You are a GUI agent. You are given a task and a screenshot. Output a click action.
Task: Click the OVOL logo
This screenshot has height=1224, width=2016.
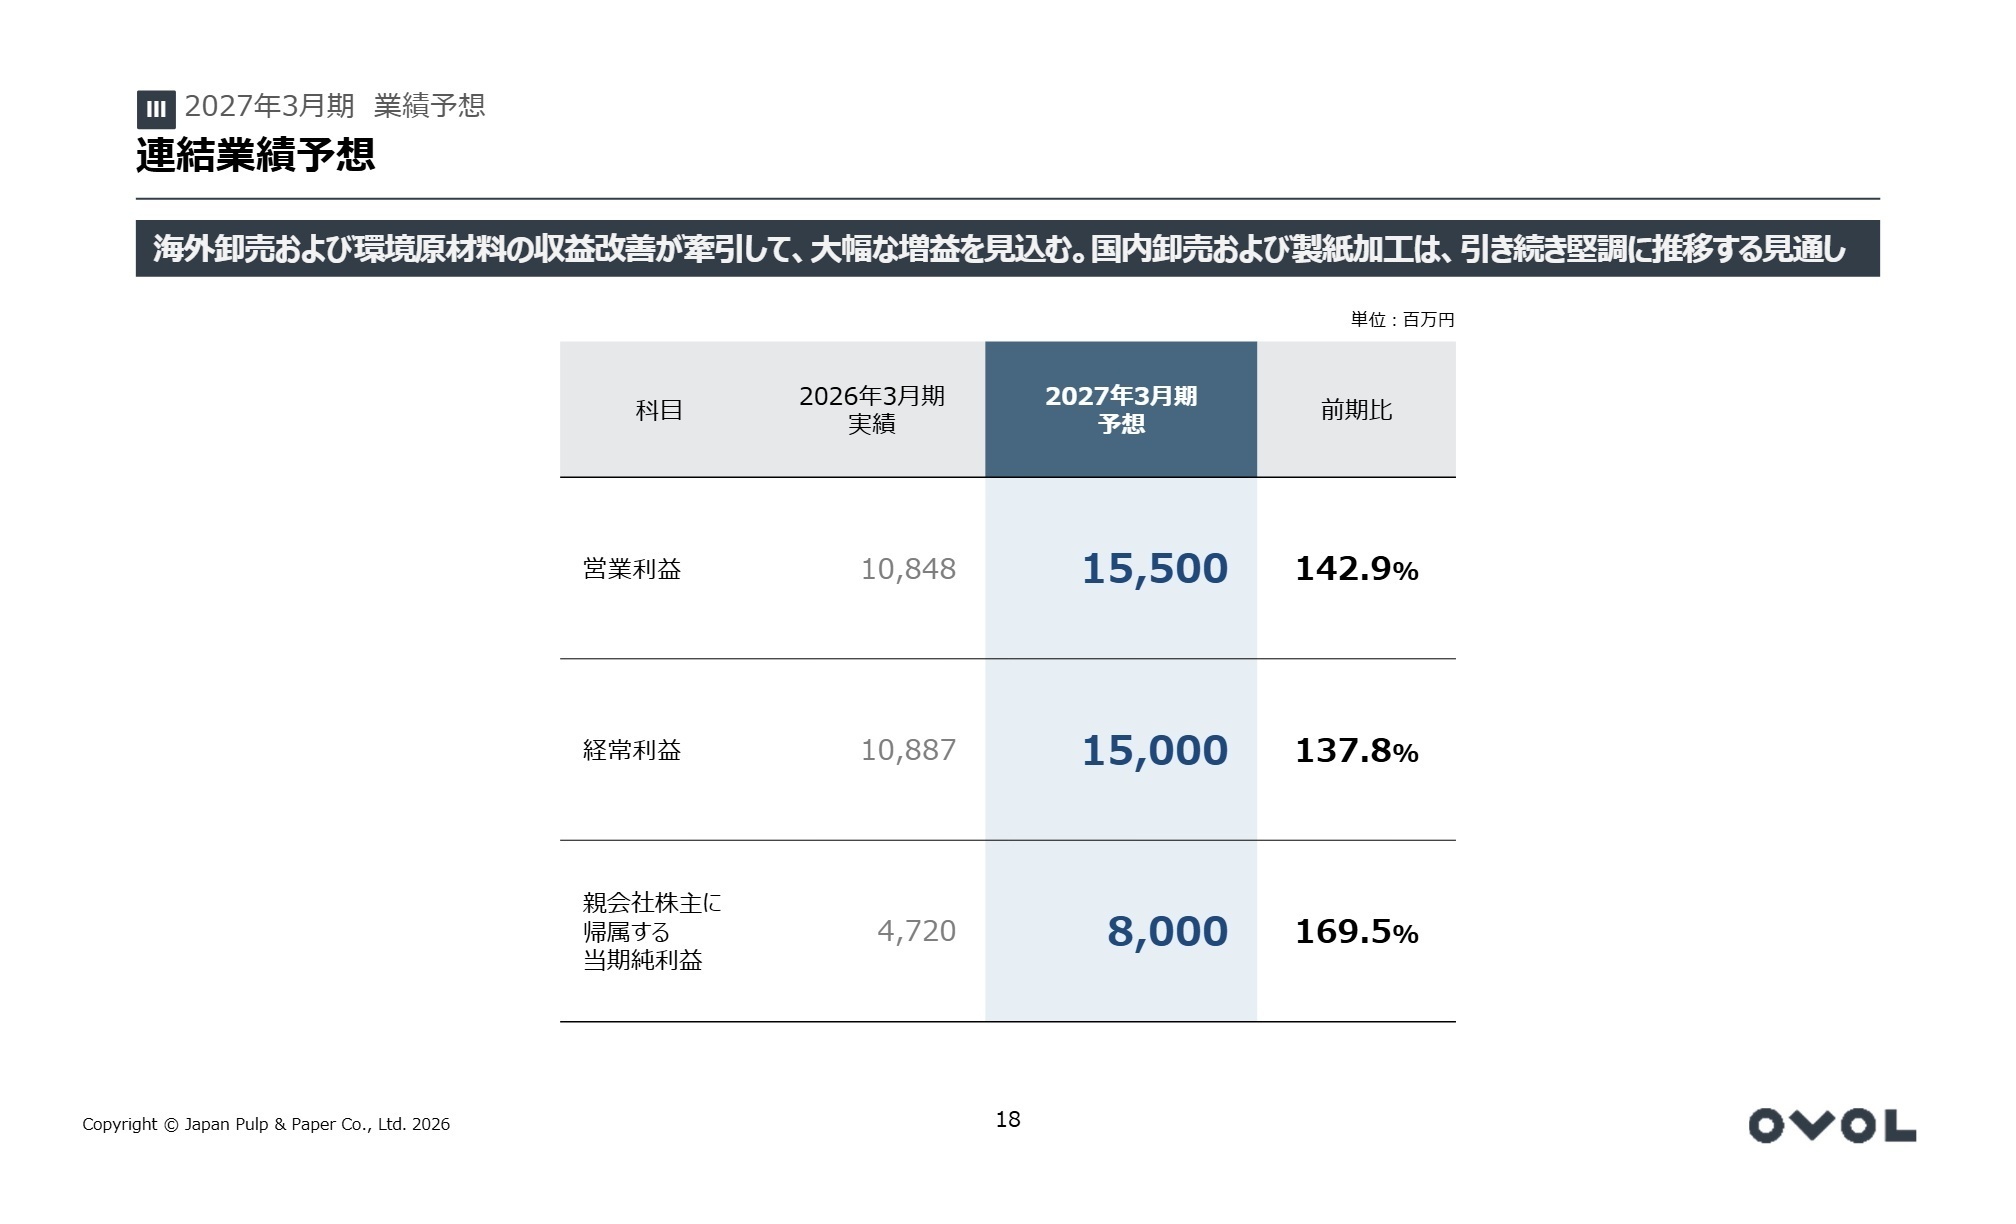(1832, 1125)
